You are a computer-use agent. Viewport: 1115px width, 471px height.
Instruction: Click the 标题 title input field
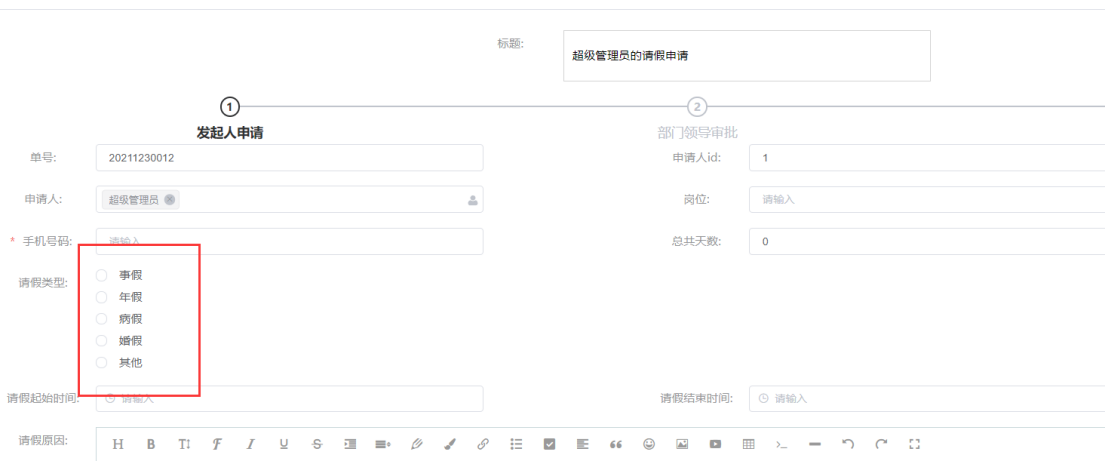(x=747, y=55)
